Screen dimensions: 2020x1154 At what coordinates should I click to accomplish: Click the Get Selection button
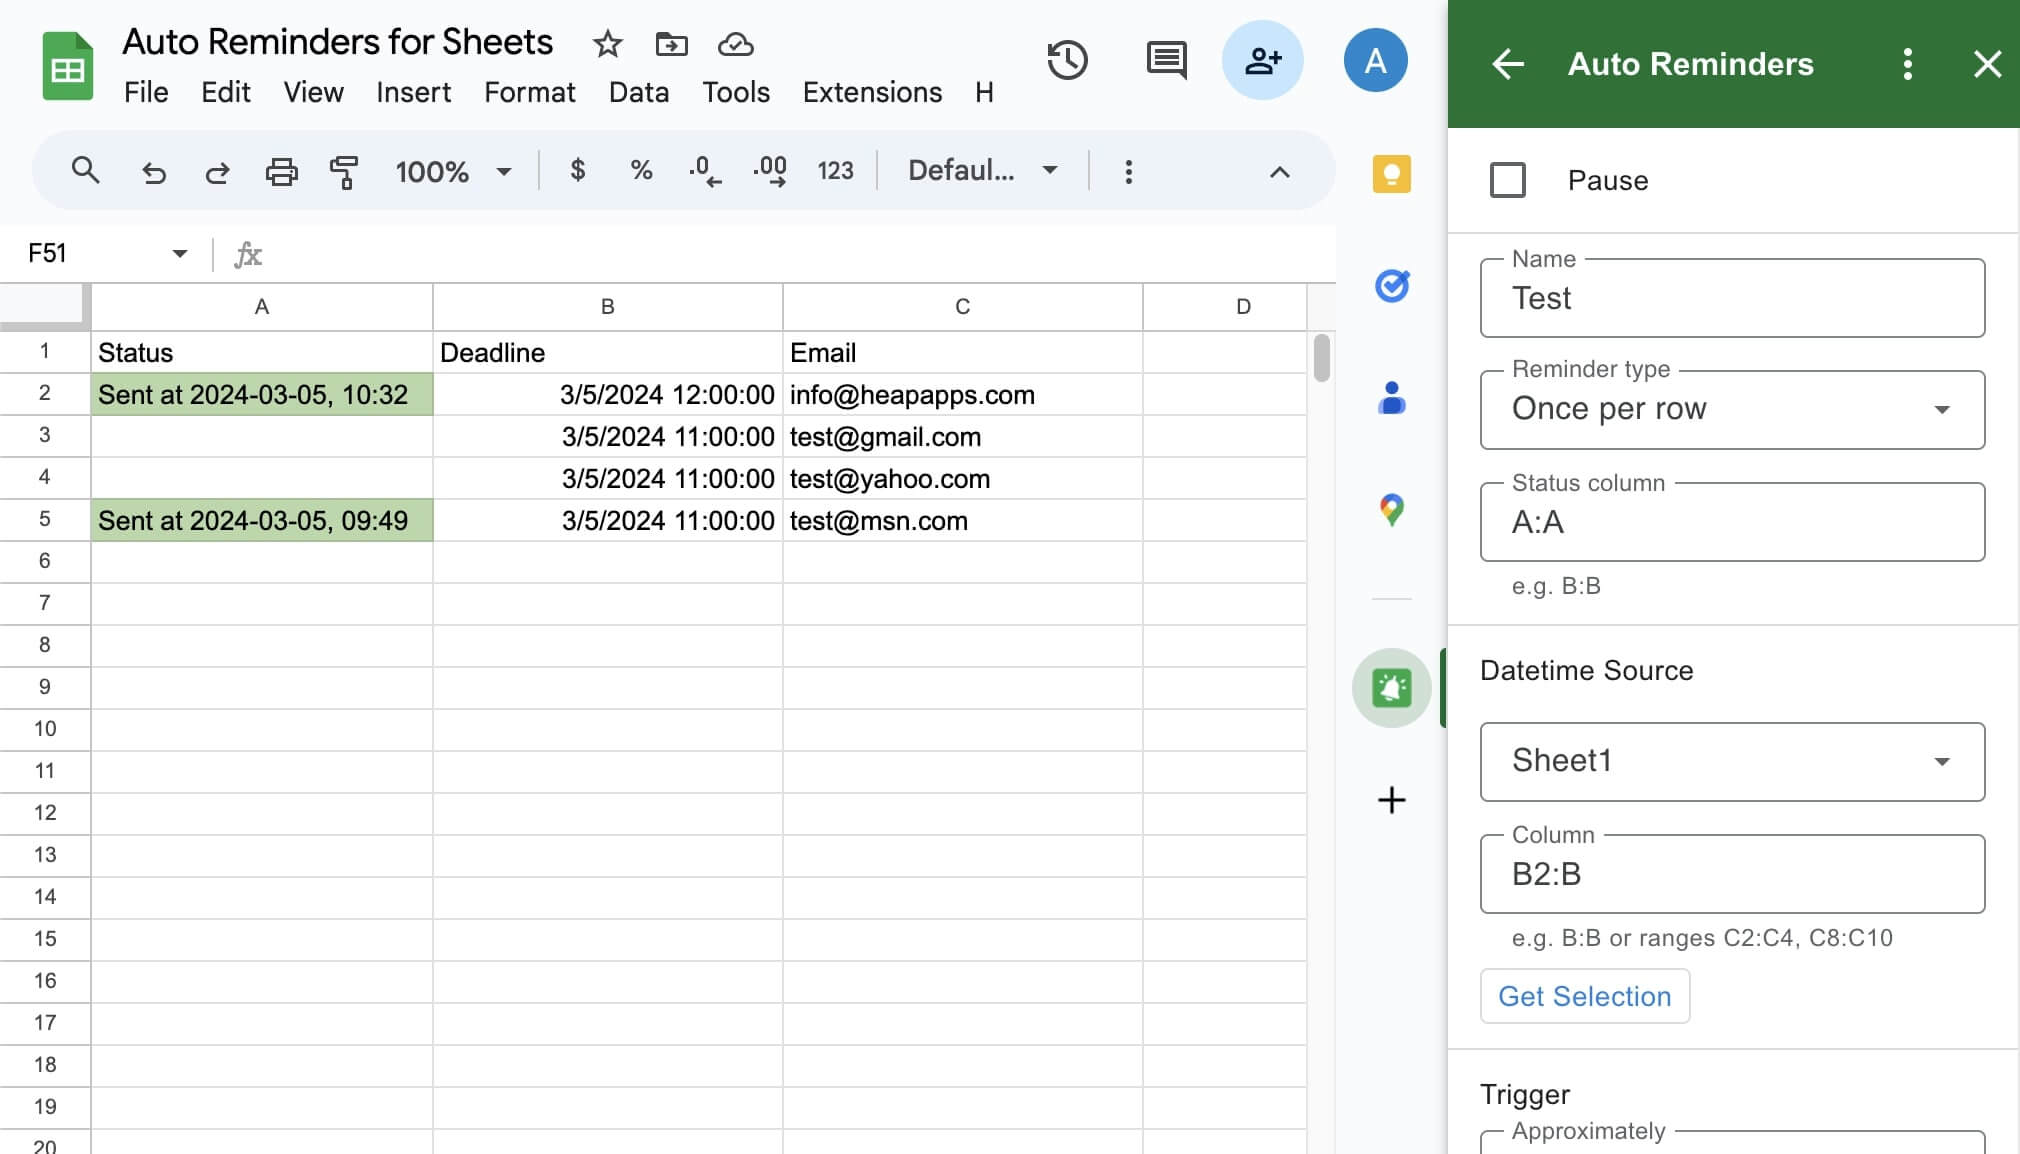click(x=1584, y=996)
